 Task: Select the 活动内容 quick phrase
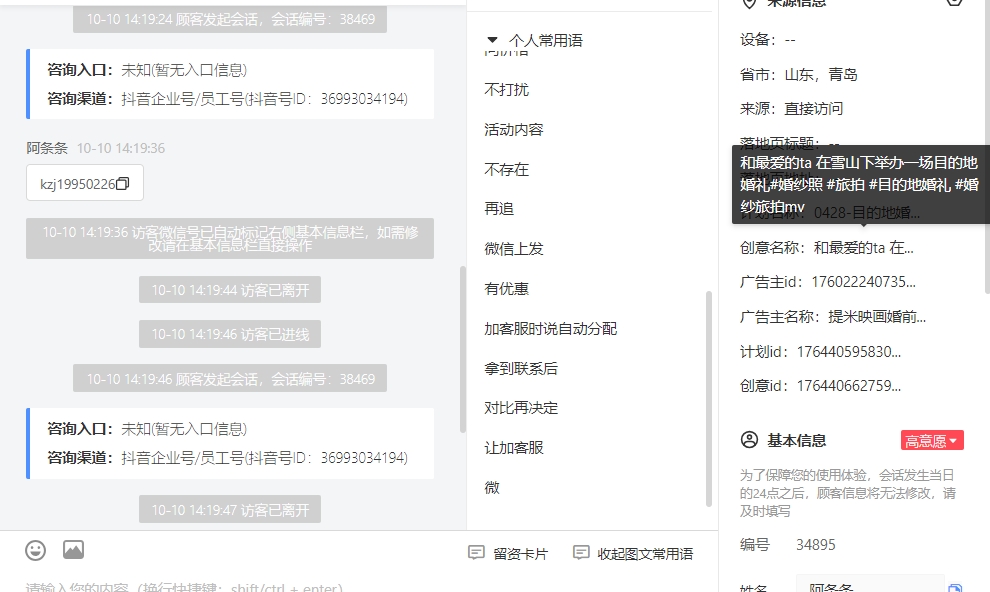pyautogui.click(x=514, y=129)
